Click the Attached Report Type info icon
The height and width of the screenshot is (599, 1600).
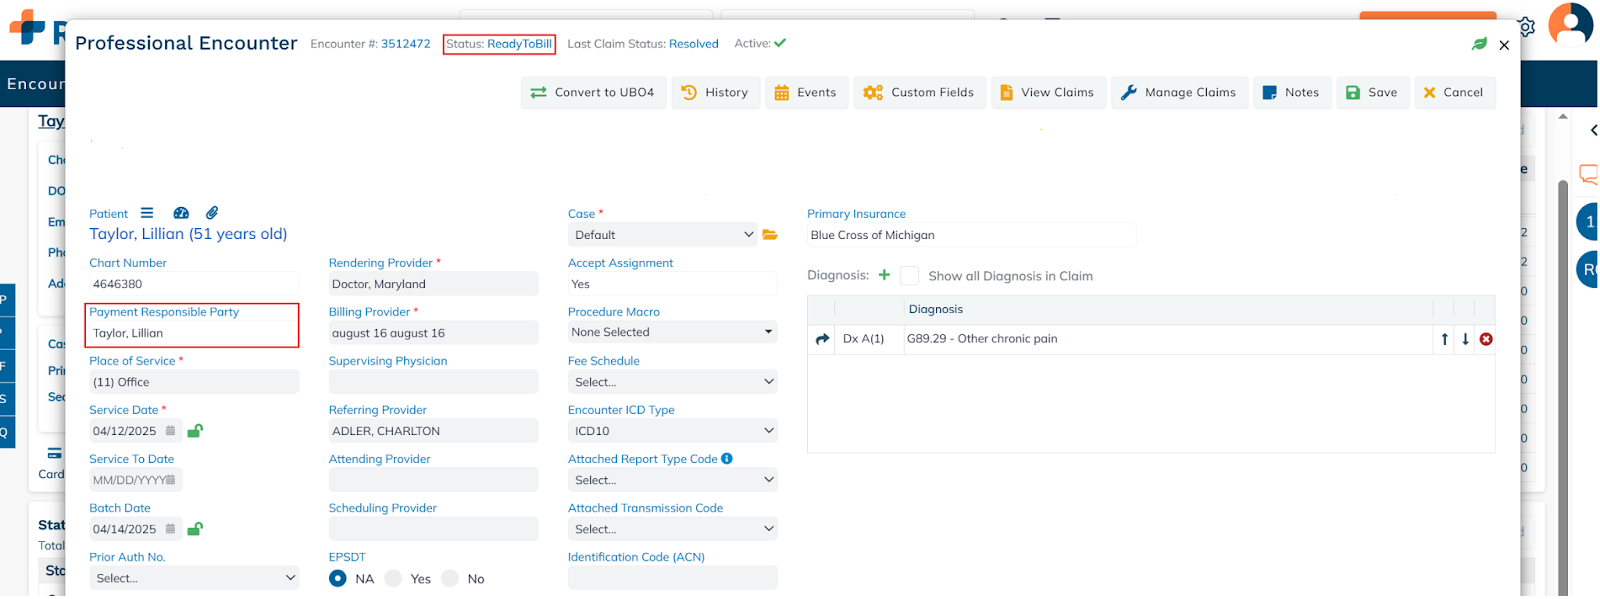(x=727, y=459)
